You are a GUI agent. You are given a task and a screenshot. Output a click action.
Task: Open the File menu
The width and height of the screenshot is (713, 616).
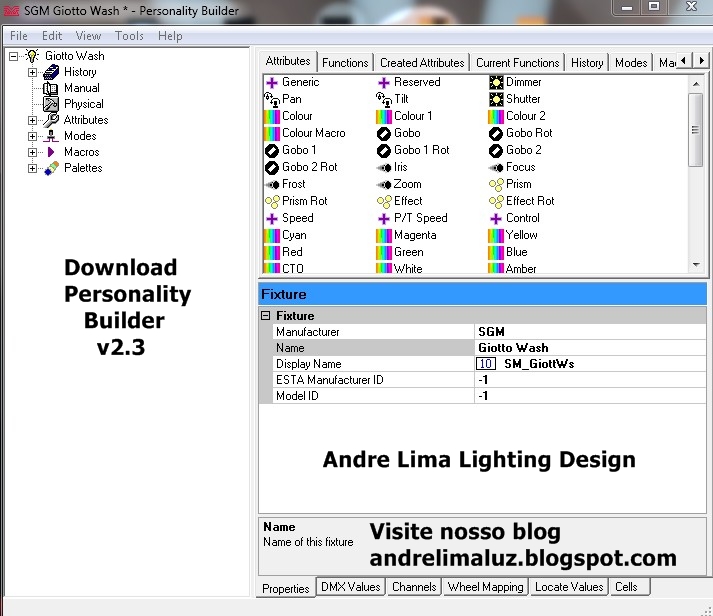click(19, 36)
